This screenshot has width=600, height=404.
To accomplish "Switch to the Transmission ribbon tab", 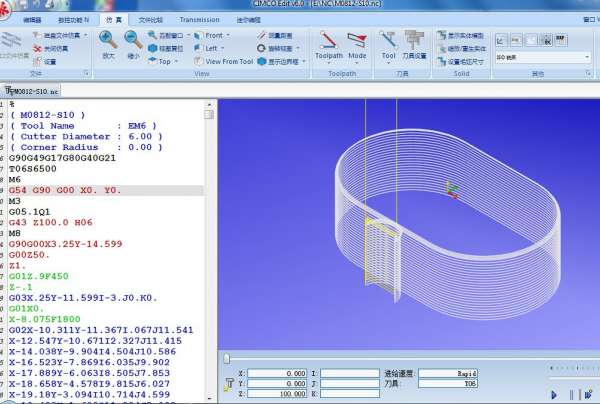I will tap(199, 19).
